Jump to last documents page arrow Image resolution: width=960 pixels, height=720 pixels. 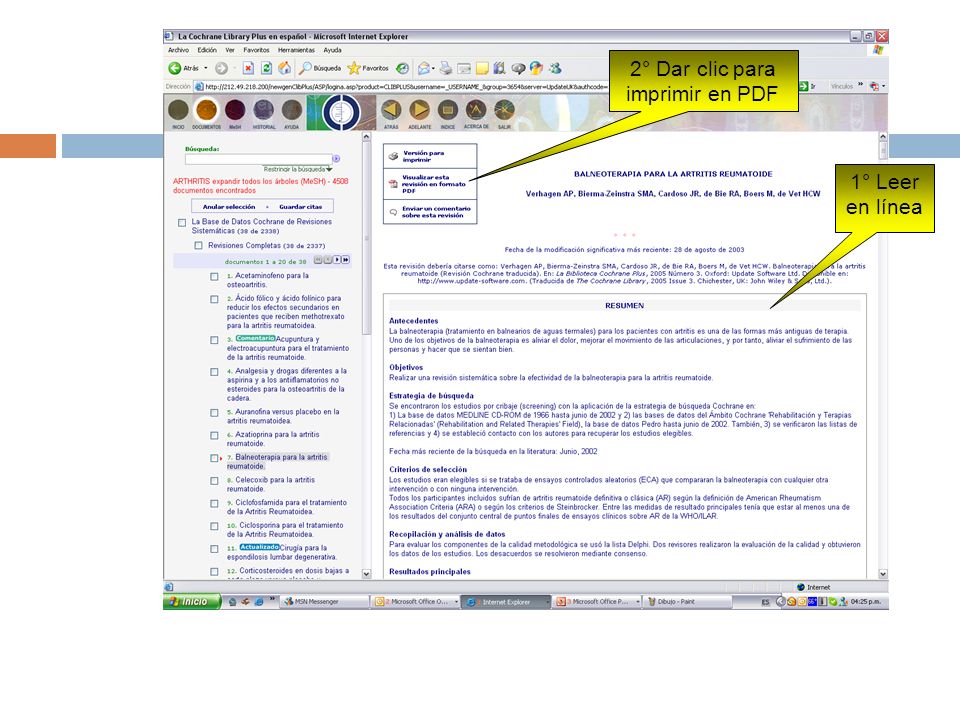click(x=346, y=260)
